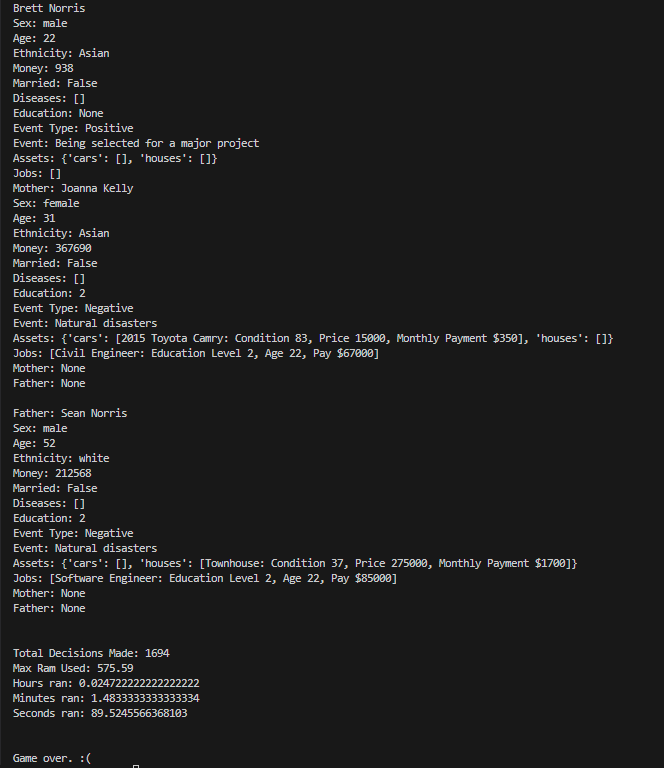Image resolution: width=664 pixels, height=768 pixels.
Task: Click the 'Minutes ran' output line
Action: [x=106, y=698]
